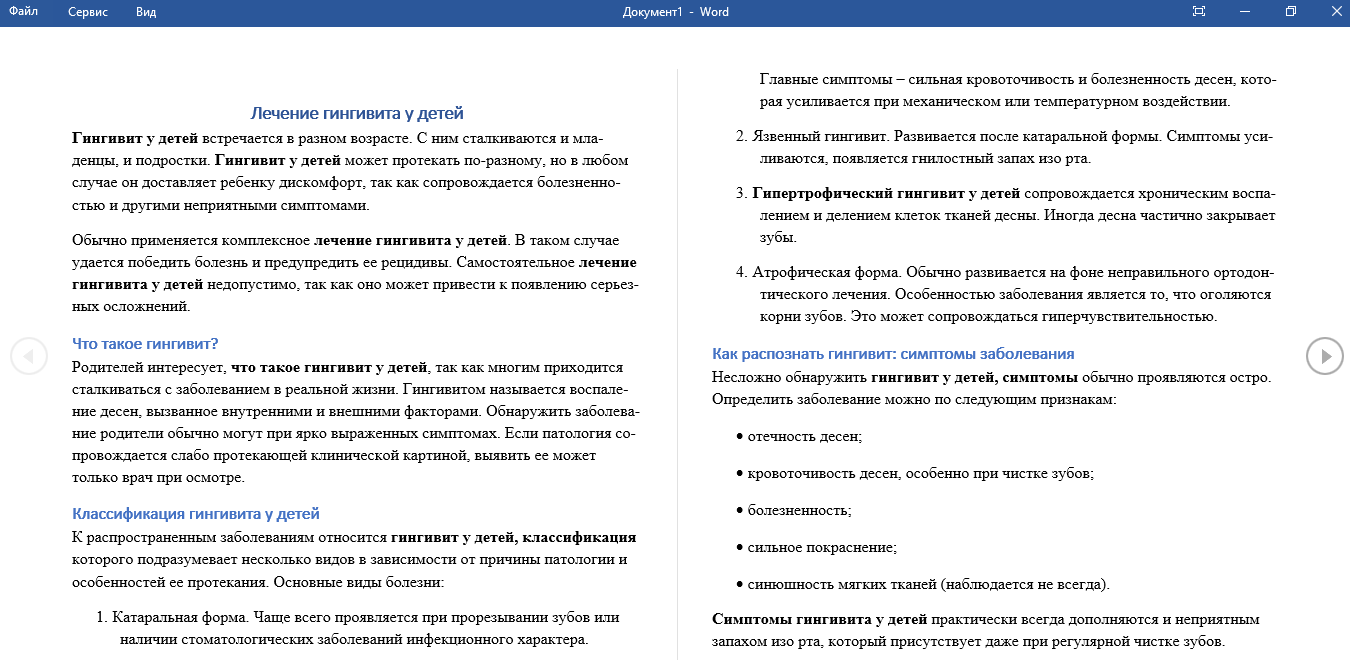Toggle auto-hide reading toolbar icon
Viewport: 1350px width, 670px height.
[x=1199, y=12]
